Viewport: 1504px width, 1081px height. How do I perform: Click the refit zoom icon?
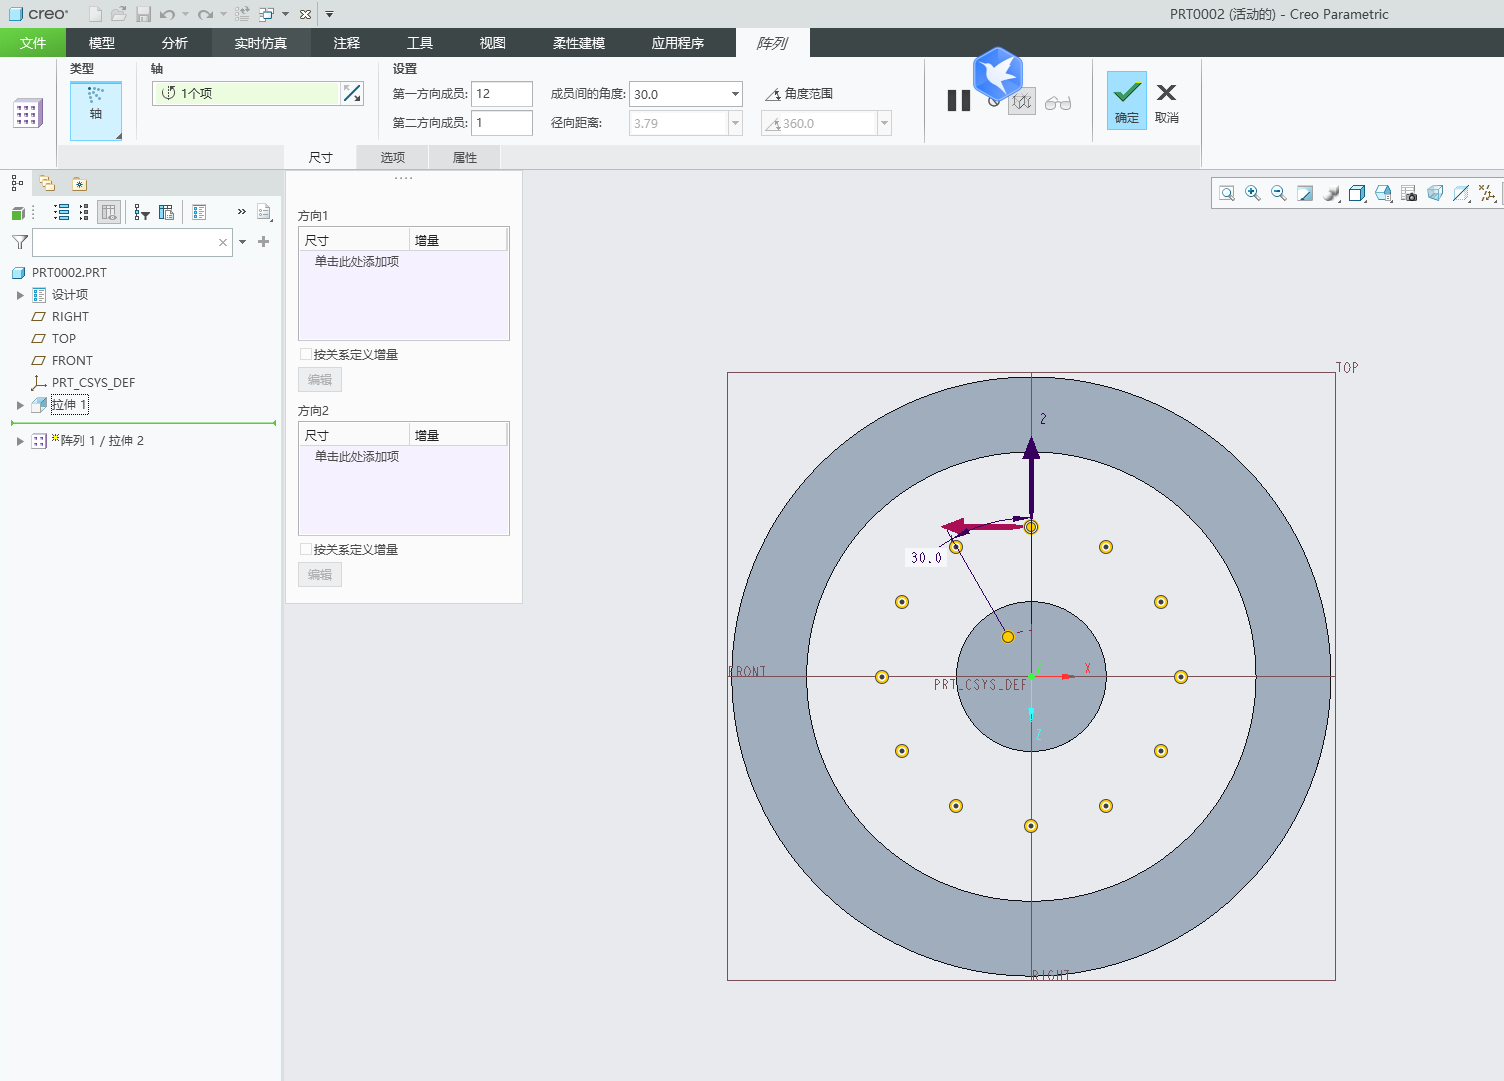(x=1227, y=194)
